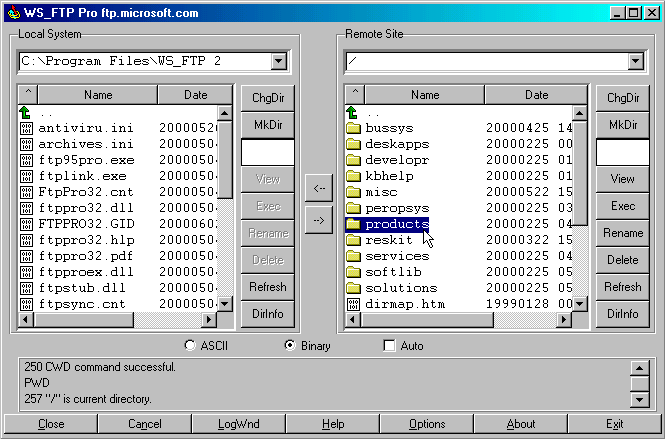Click the peropsys folder icon

(x=353, y=208)
